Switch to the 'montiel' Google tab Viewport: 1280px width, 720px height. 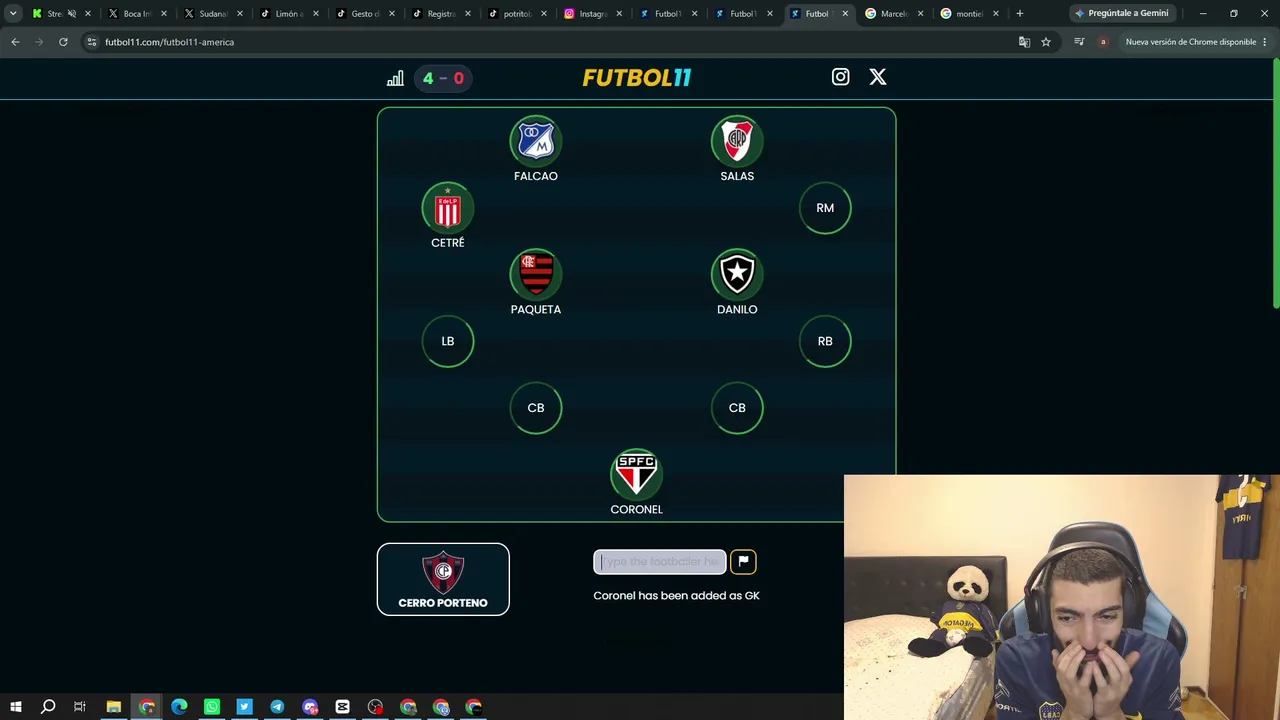(968, 14)
